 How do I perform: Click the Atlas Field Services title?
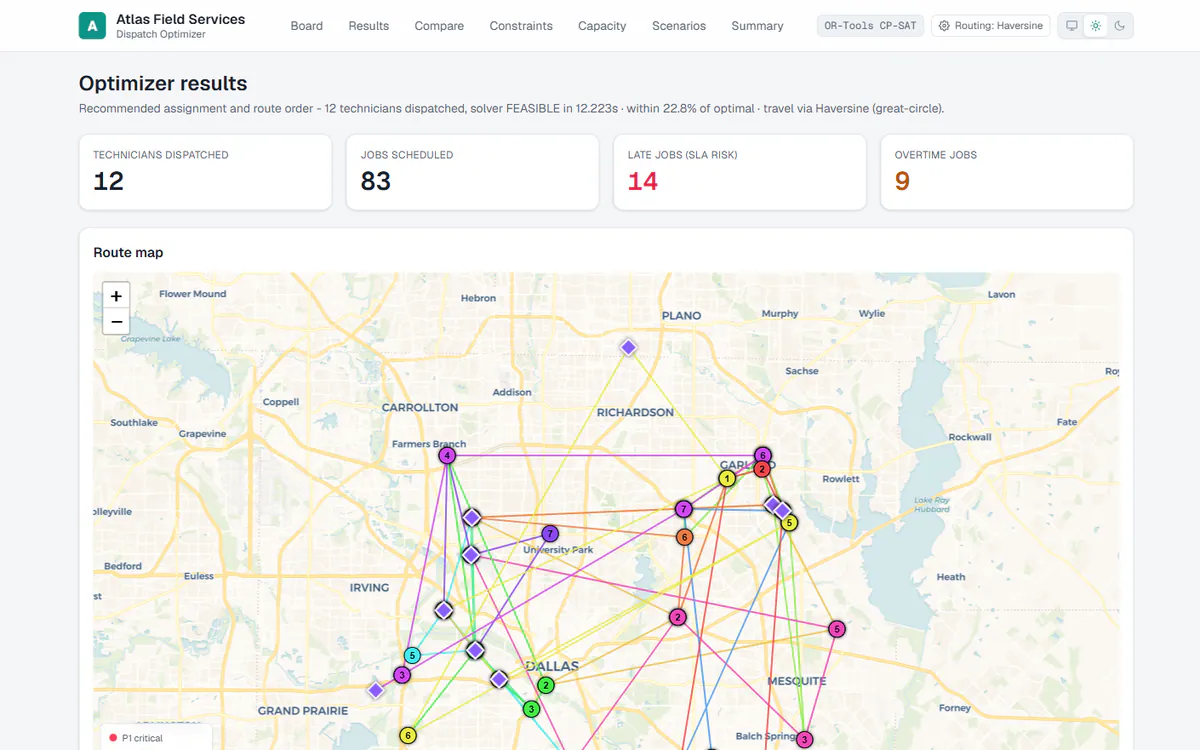(x=180, y=19)
